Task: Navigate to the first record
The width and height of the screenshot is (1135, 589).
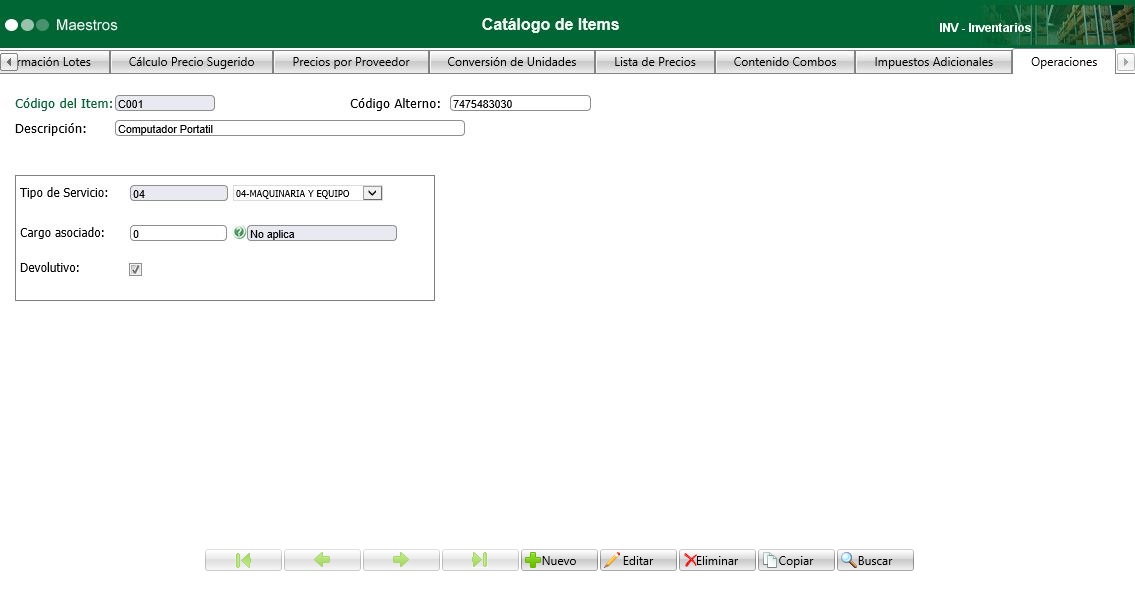Action: pos(242,560)
